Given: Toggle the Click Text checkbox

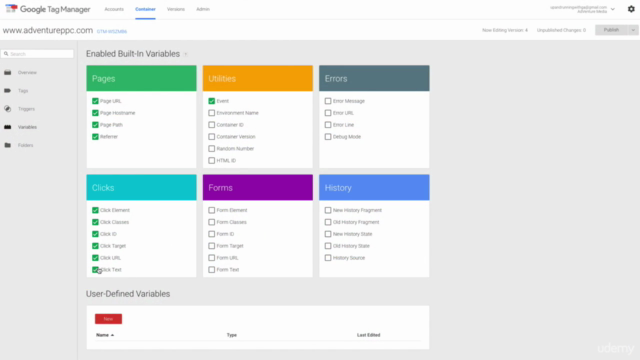Looking at the screenshot, I should [95, 270].
